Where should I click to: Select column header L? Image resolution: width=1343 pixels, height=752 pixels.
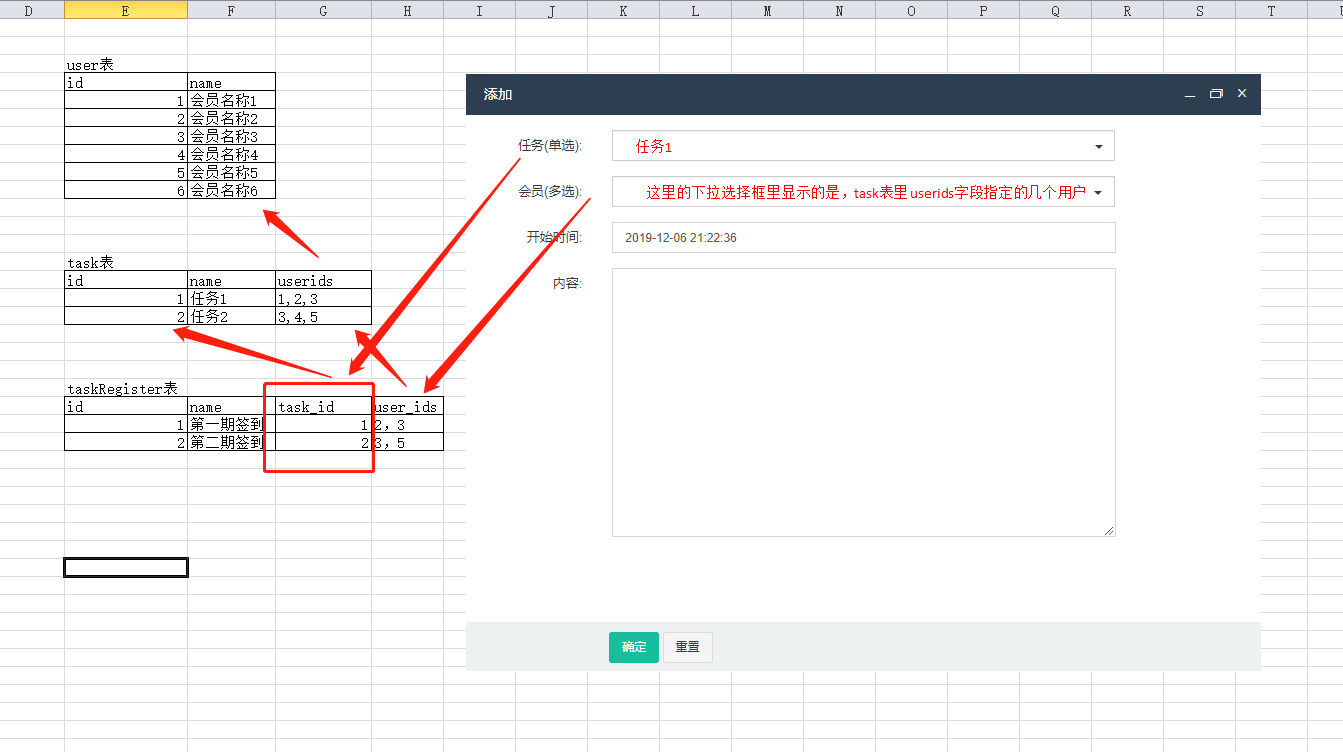(695, 10)
